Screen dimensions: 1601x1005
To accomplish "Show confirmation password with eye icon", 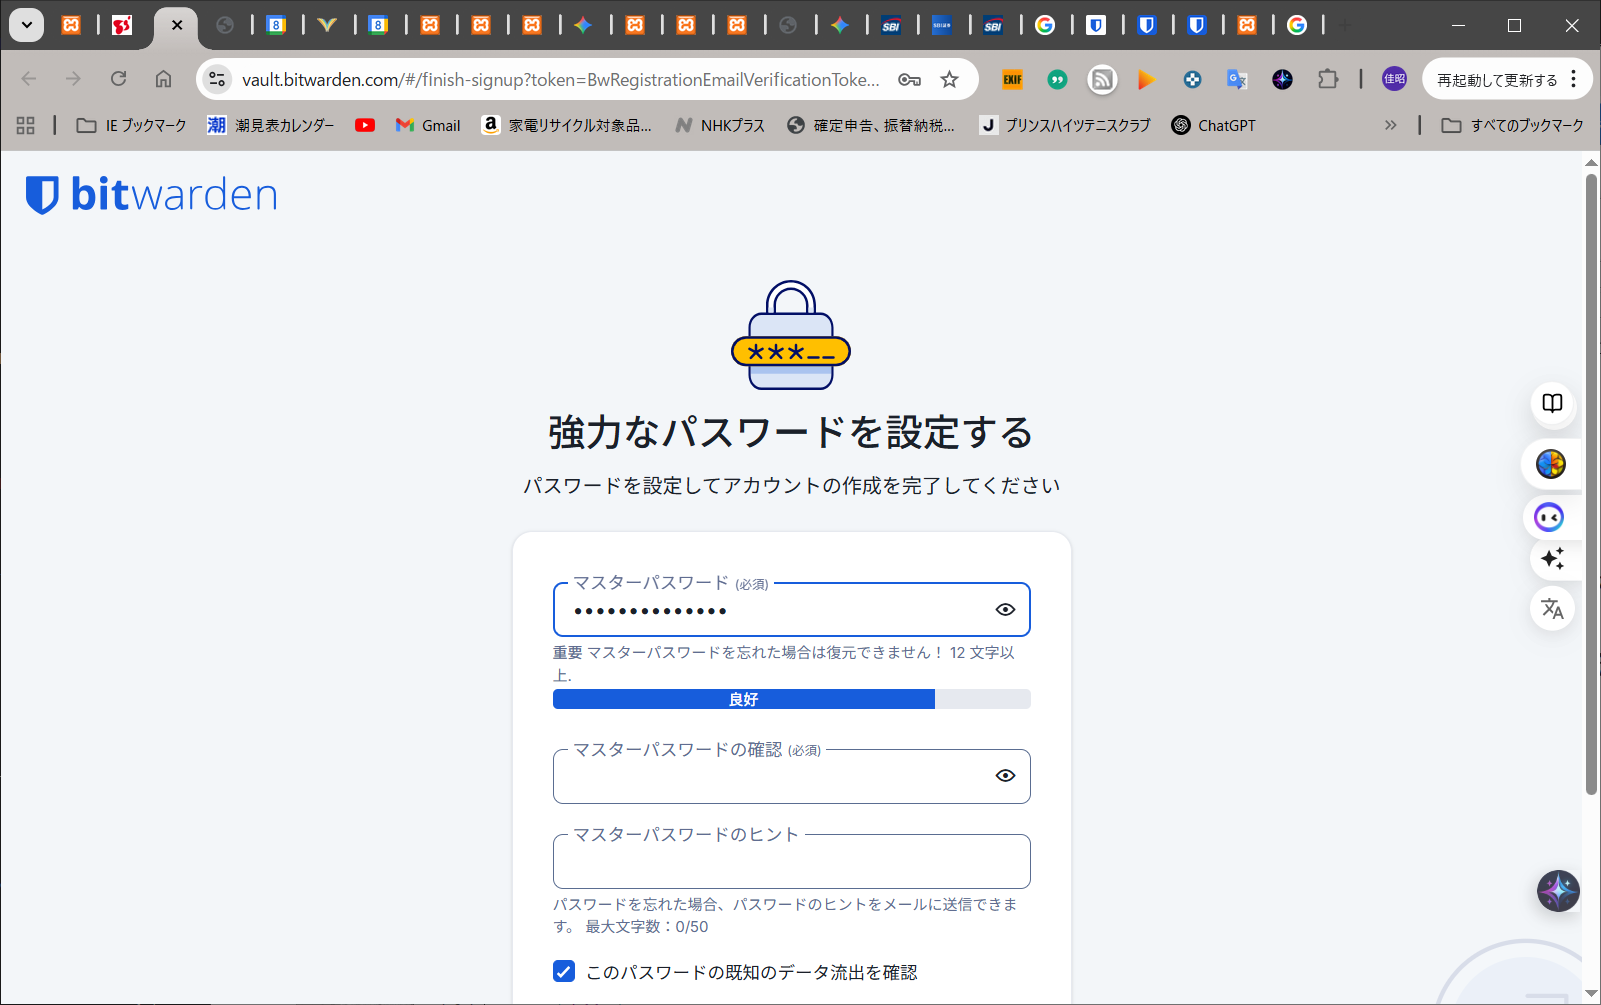I will coord(1005,776).
